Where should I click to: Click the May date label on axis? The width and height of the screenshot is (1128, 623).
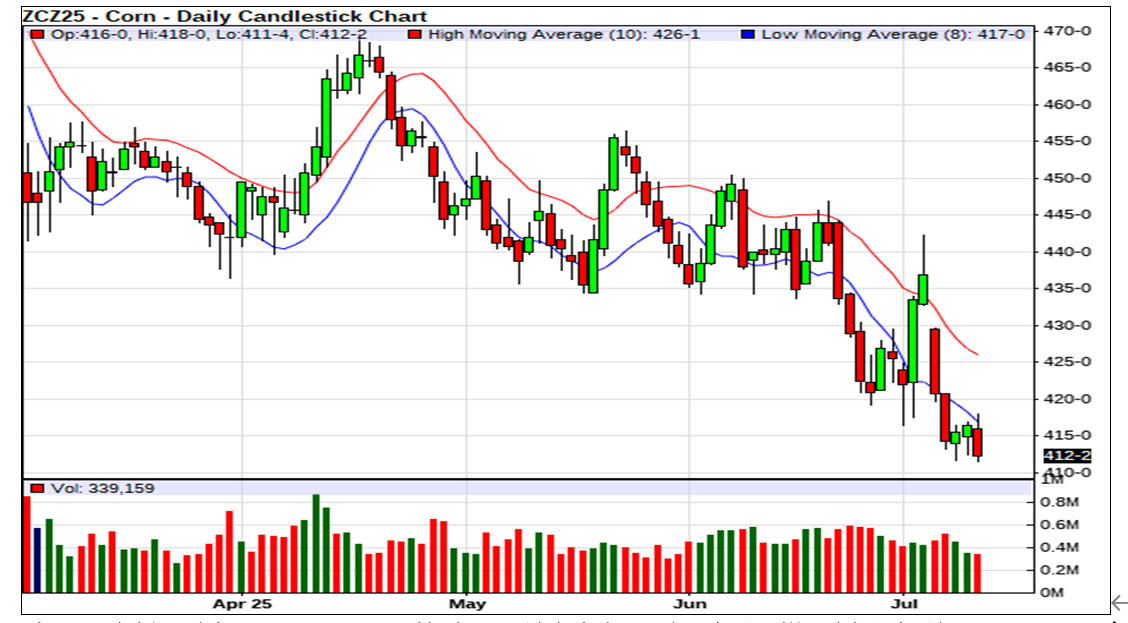coord(467,604)
